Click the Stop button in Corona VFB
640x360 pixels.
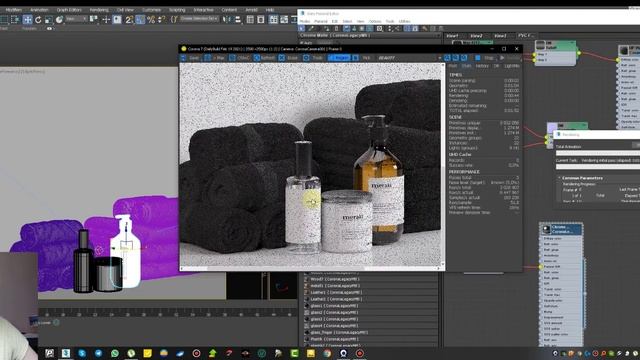pos(485,58)
